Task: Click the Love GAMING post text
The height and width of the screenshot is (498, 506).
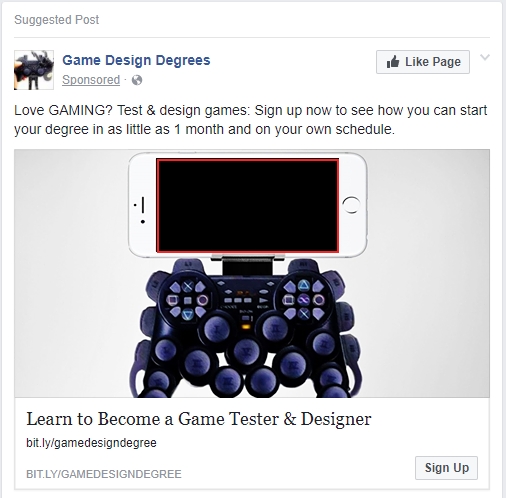Action: click(x=251, y=120)
